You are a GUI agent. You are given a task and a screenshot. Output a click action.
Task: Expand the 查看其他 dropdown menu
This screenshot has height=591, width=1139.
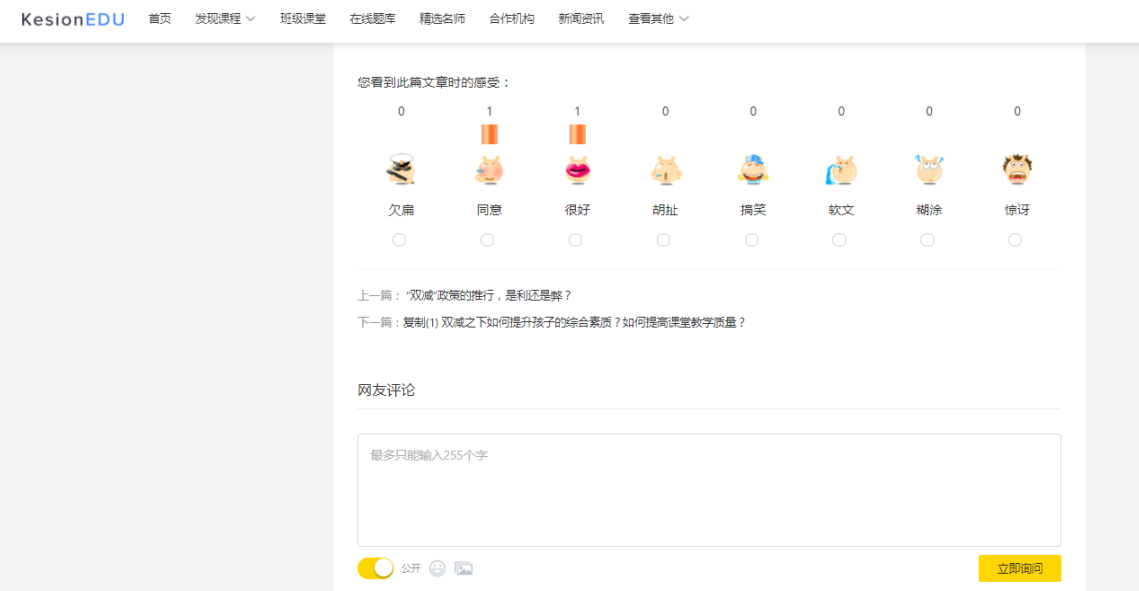(x=658, y=19)
